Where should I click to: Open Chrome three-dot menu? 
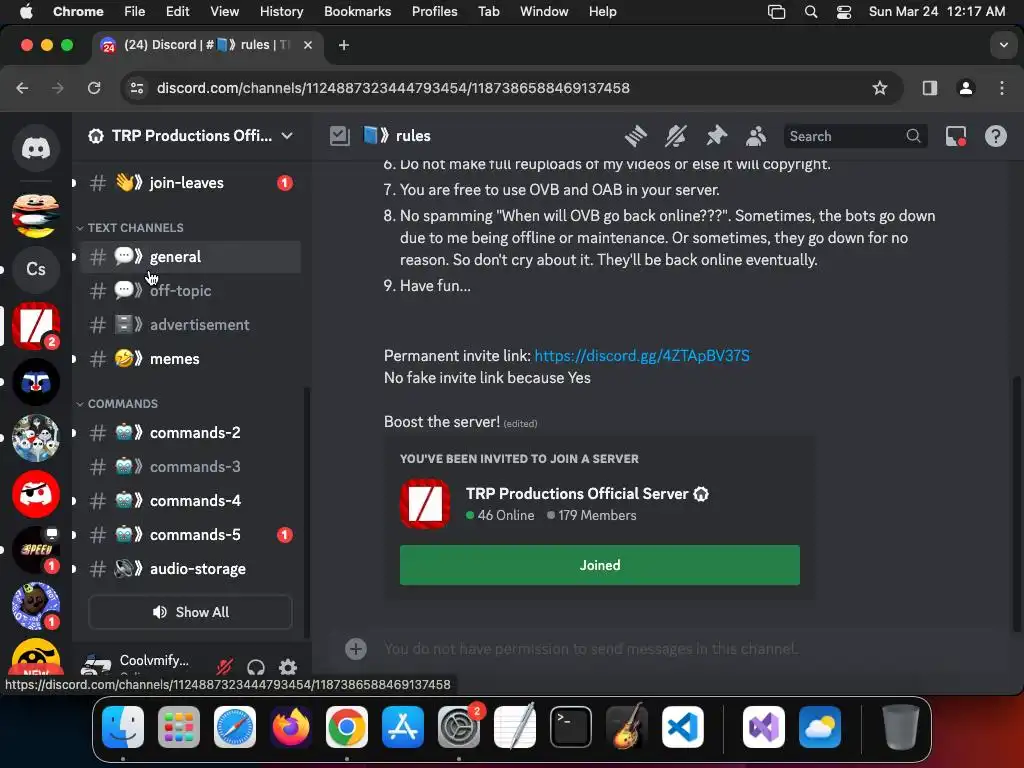(x=1002, y=88)
